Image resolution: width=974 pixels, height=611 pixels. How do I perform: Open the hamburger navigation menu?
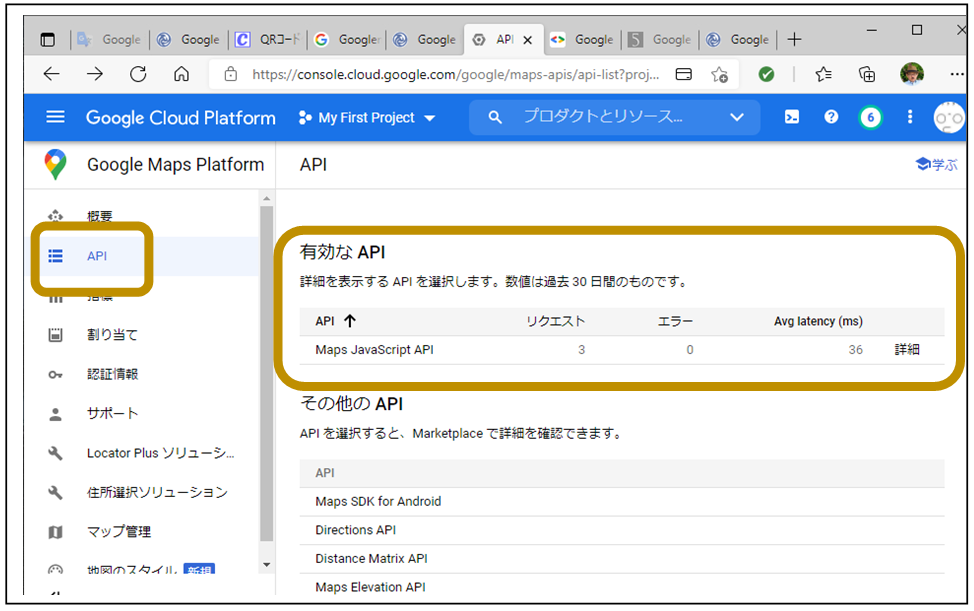coord(56,117)
